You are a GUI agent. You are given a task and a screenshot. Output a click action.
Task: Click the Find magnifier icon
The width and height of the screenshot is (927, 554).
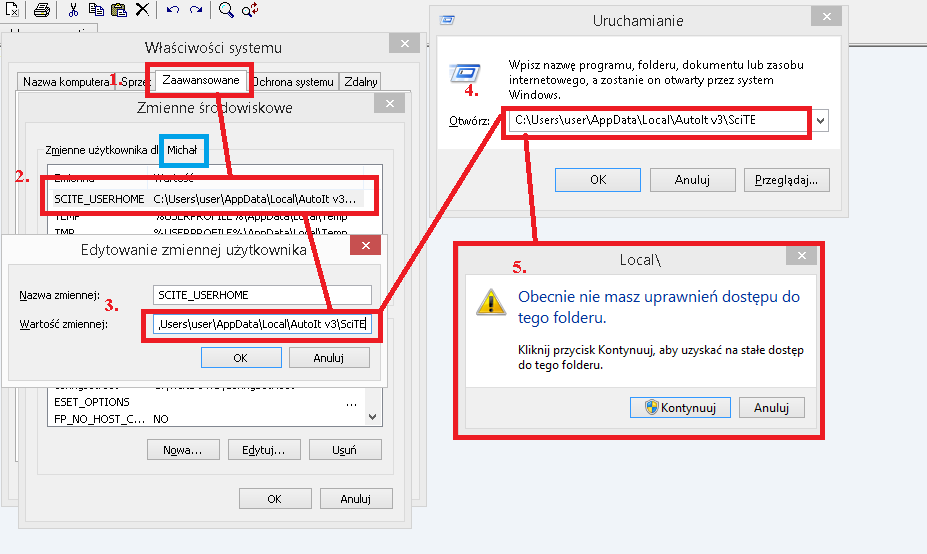pos(226,10)
